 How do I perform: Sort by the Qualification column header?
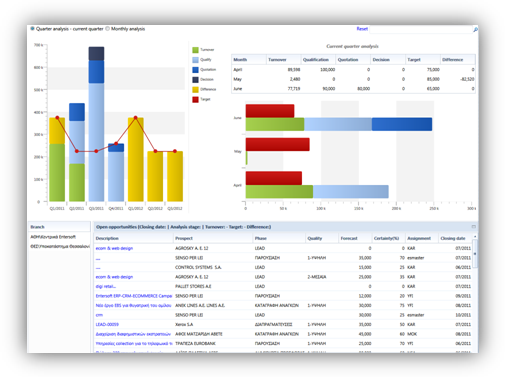(318, 60)
